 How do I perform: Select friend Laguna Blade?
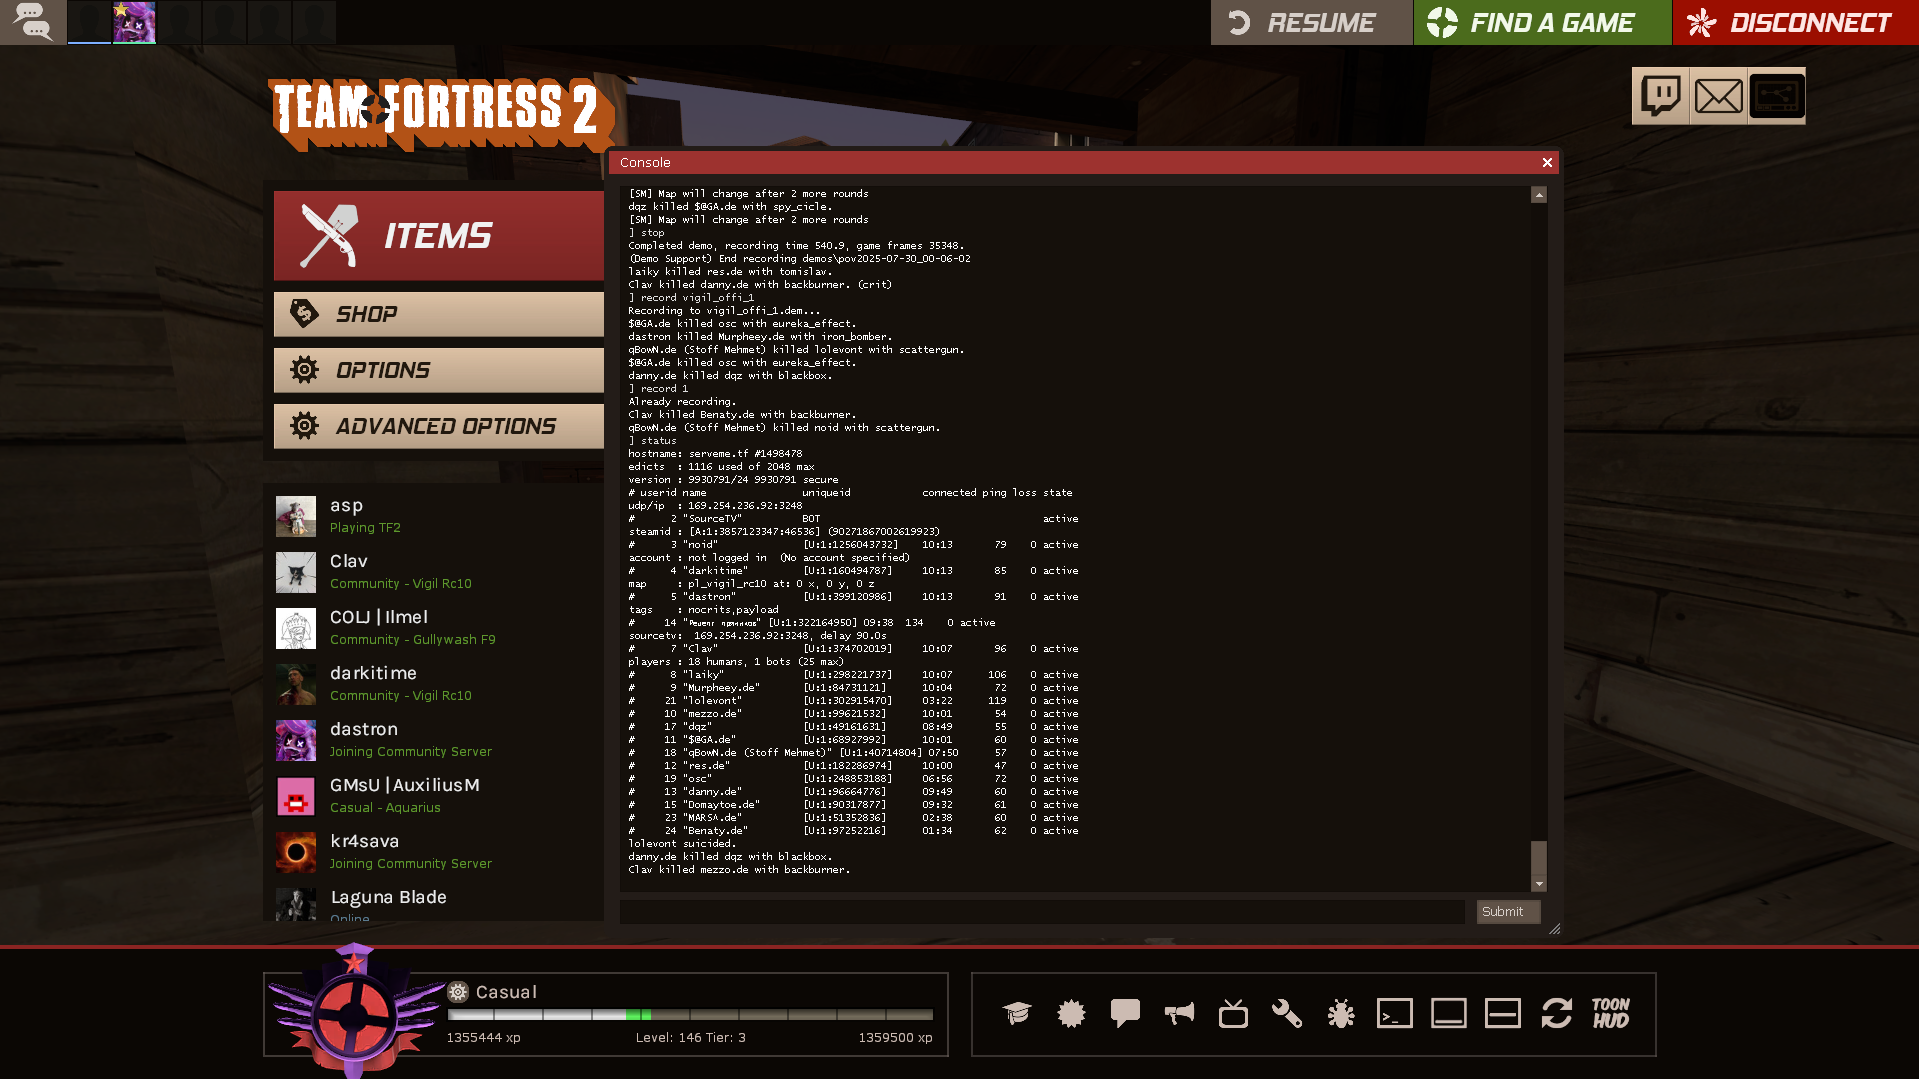[438, 903]
